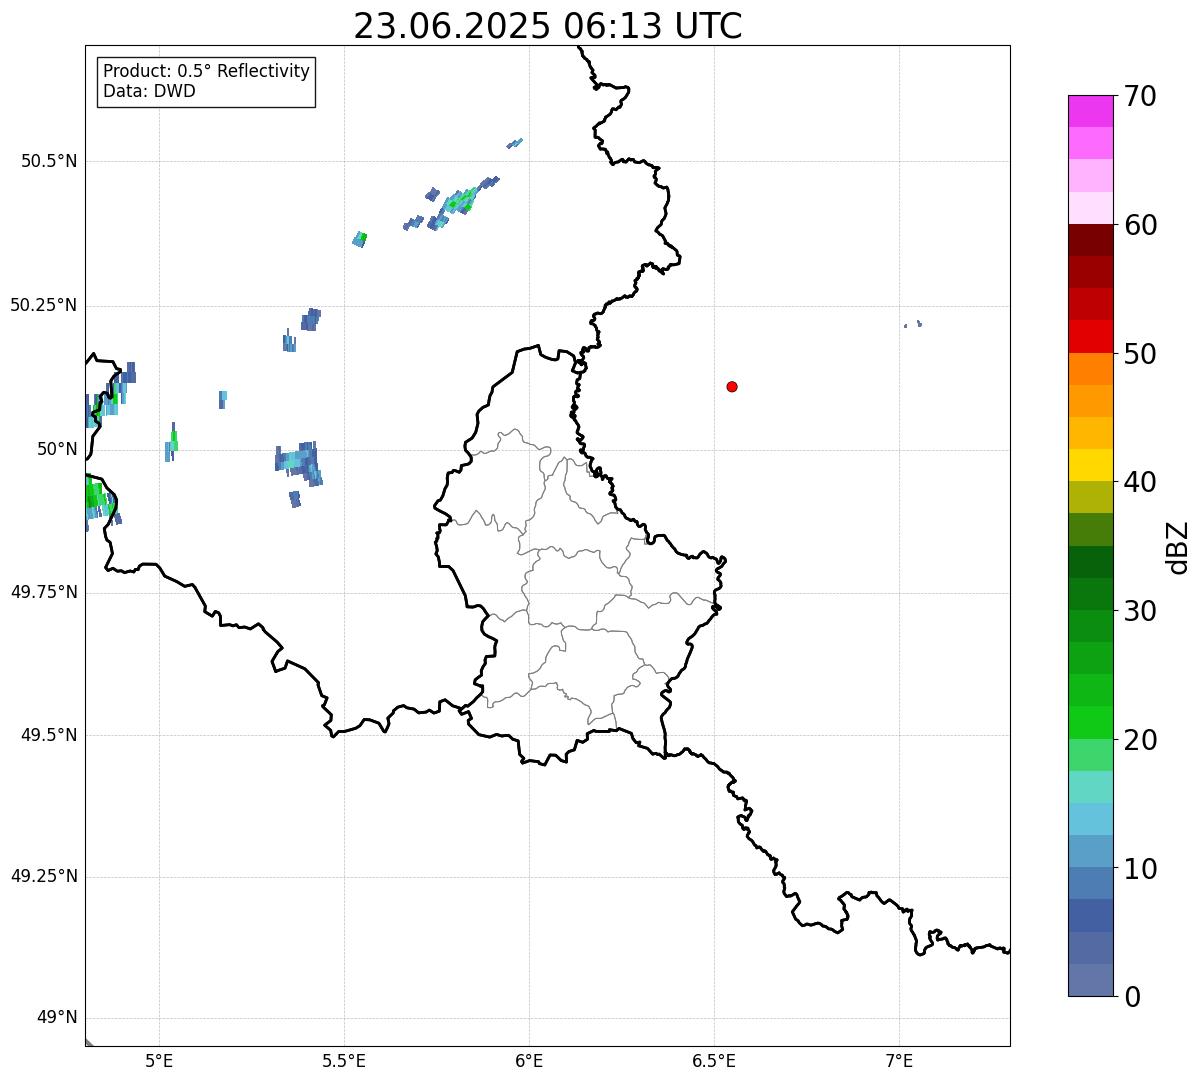Click the tiny echo near 7E 50.2°N
This screenshot has height=1081, width=1202.
click(913, 324)
